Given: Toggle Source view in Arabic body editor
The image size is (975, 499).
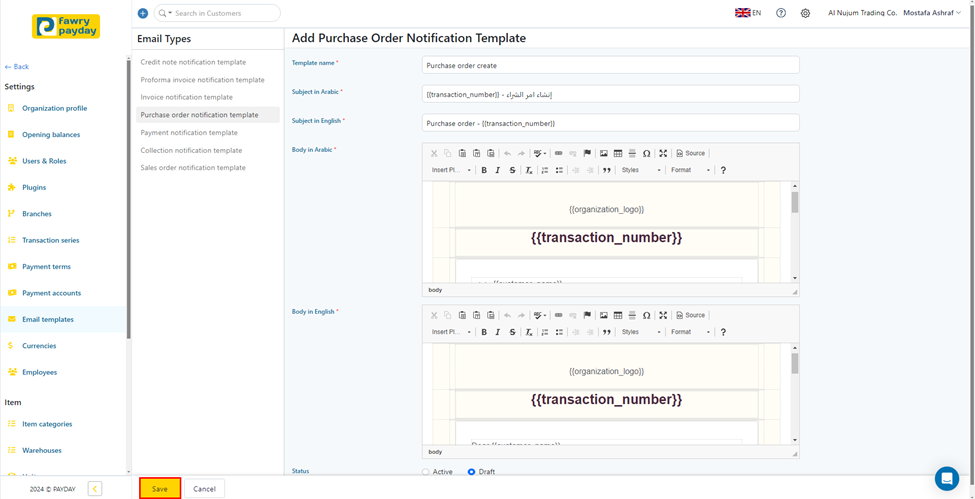Looking at the screenshot, I should pos(691,154).
